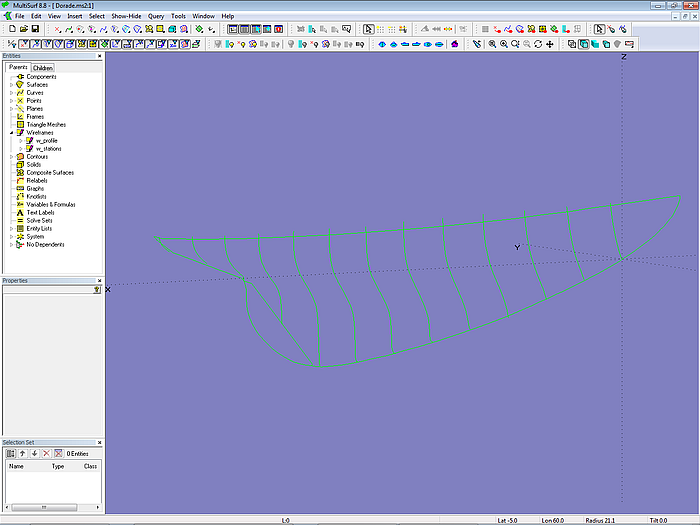Open the Show-Hide menu
This screenshot has height=525, width=700.
tap(126, 16)
